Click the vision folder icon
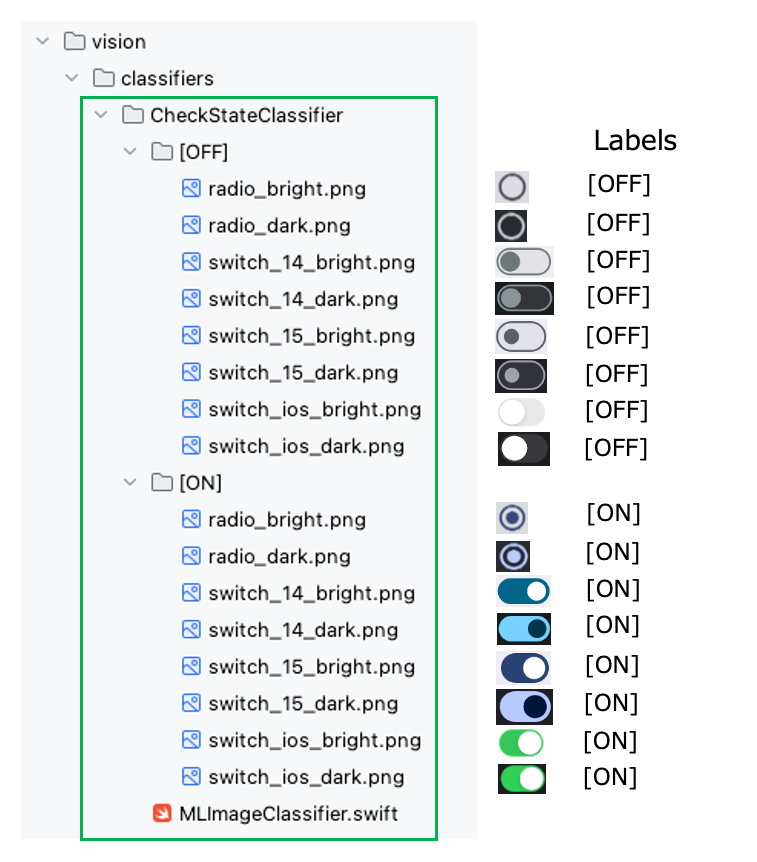Screen dimensions: 757x862 tap(74, 41)
